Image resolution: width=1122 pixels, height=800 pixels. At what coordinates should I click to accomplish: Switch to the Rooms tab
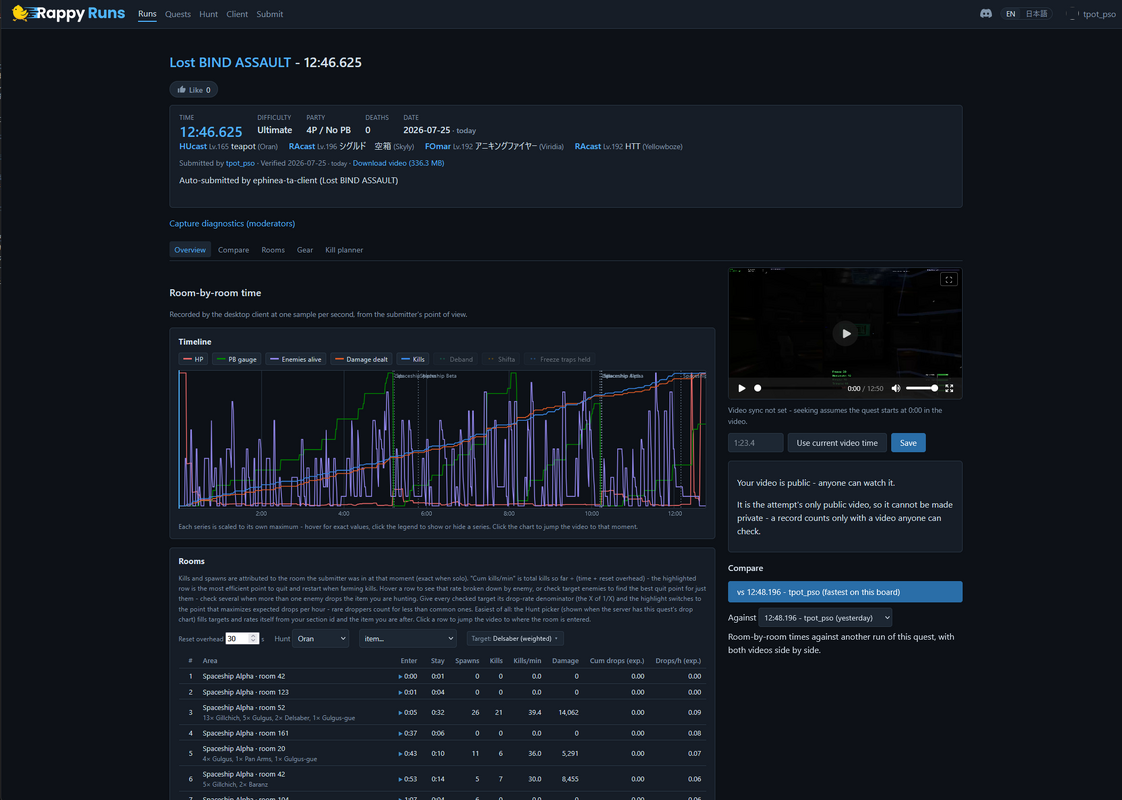pyautogui.click(x=273, y=250)
